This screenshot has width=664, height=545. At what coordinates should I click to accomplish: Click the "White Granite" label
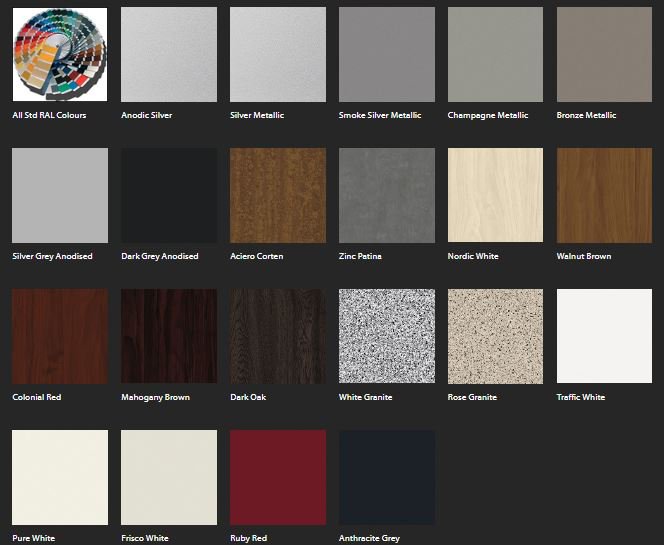pos(365,397)
